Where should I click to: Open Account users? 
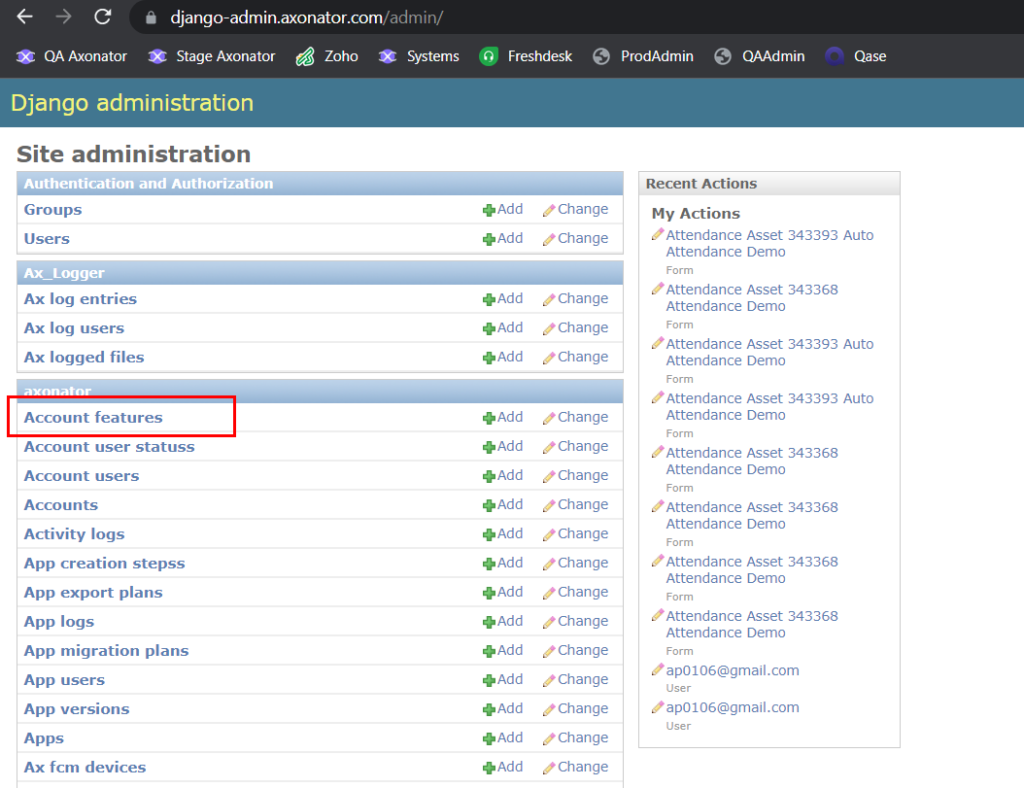point(82,476)
